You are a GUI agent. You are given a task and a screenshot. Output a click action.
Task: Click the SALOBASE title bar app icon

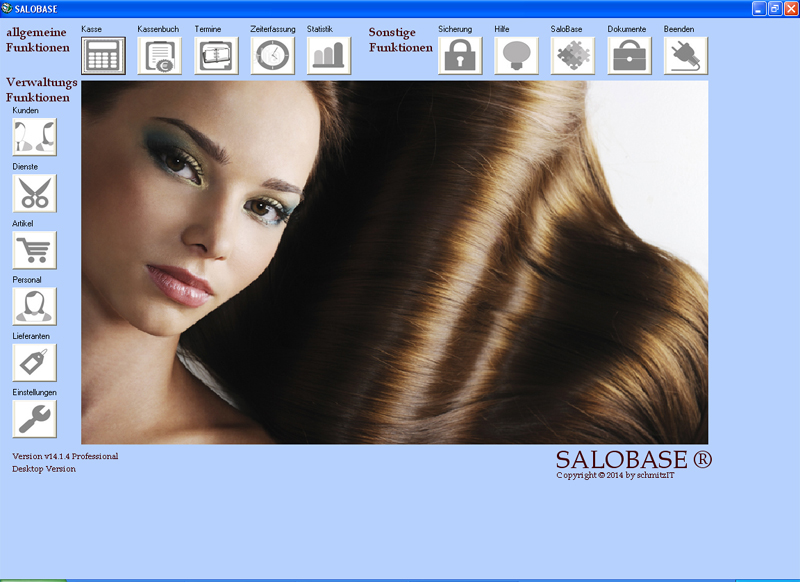point(7,9)
